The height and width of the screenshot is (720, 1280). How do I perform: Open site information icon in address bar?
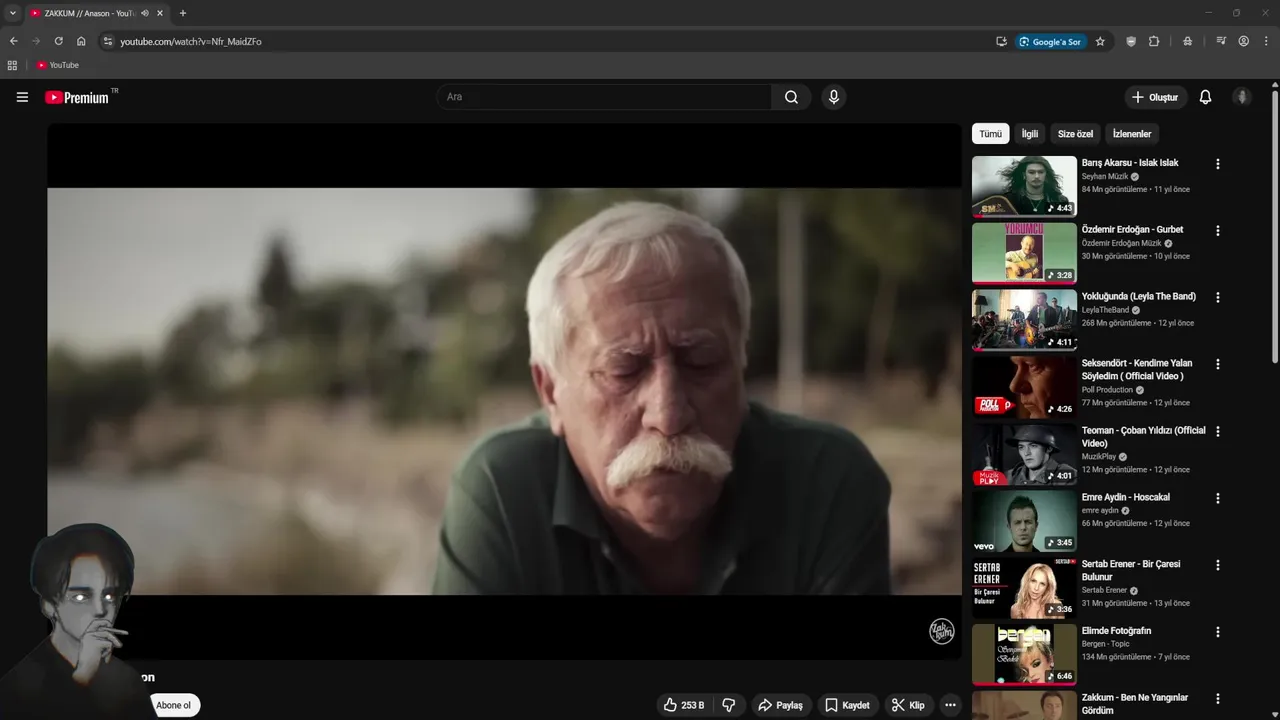pyautogui.click(x=108, y=41)
